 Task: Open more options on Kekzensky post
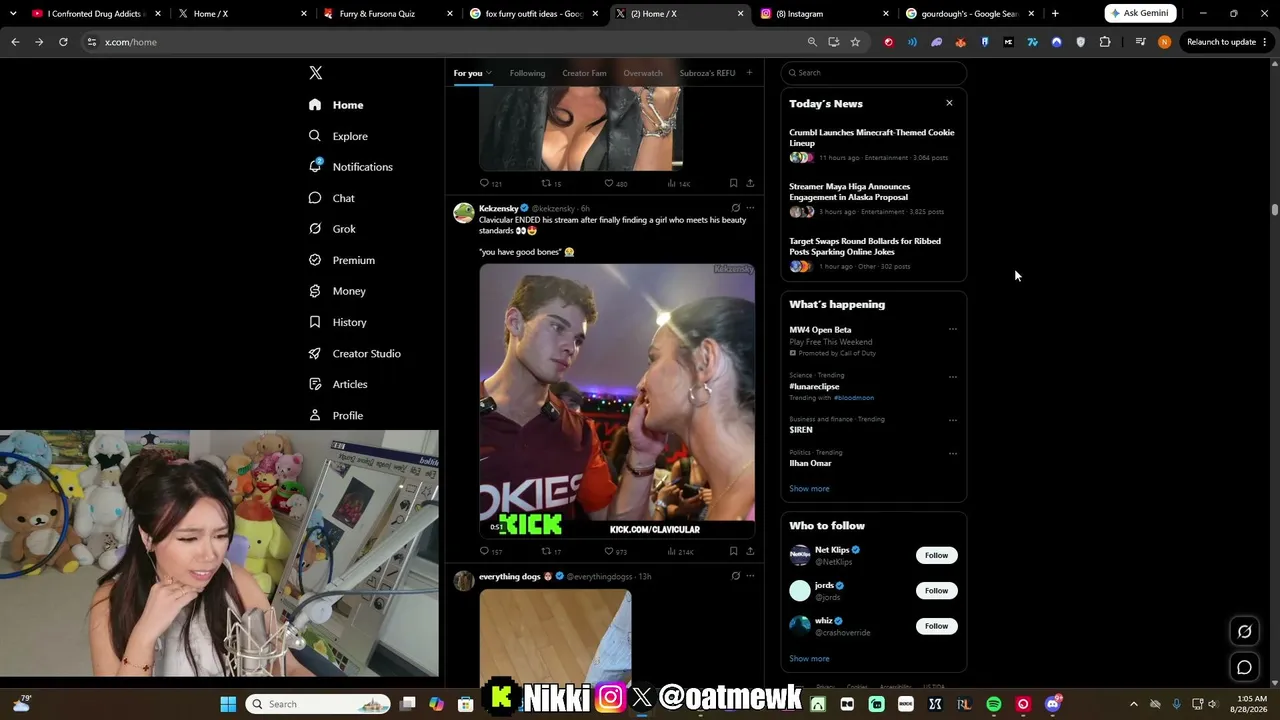point(750,208)
